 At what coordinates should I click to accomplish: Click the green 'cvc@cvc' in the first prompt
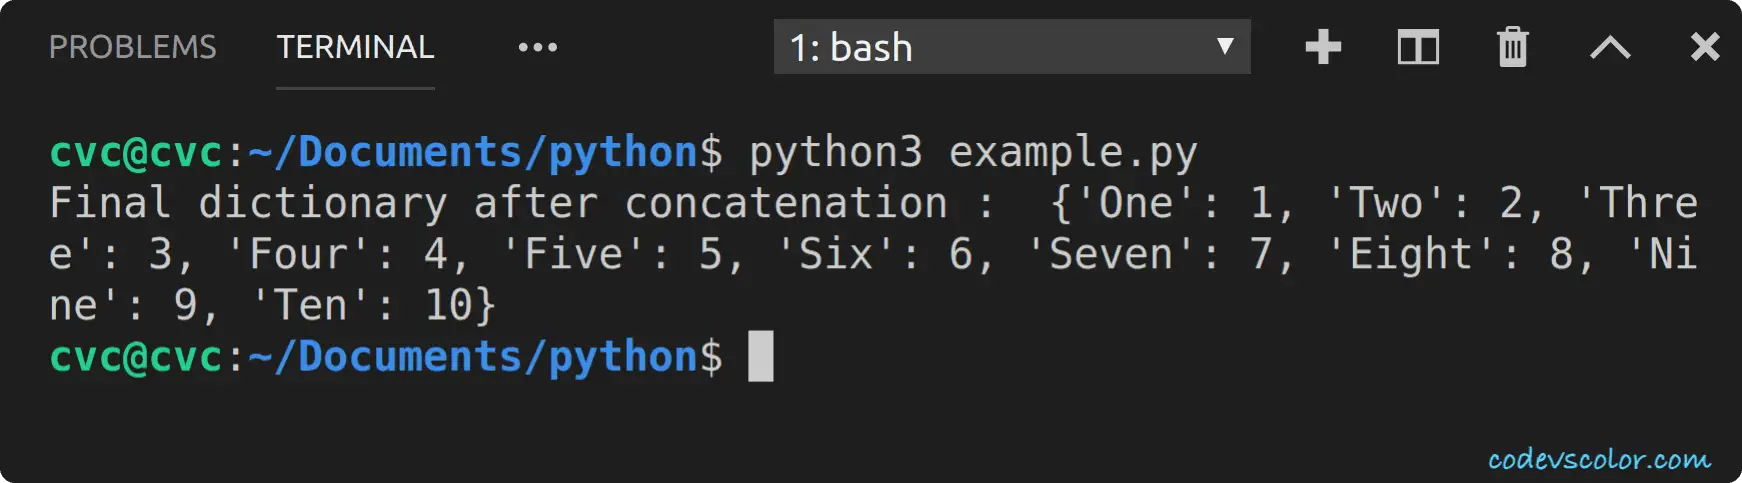point(136,153)
